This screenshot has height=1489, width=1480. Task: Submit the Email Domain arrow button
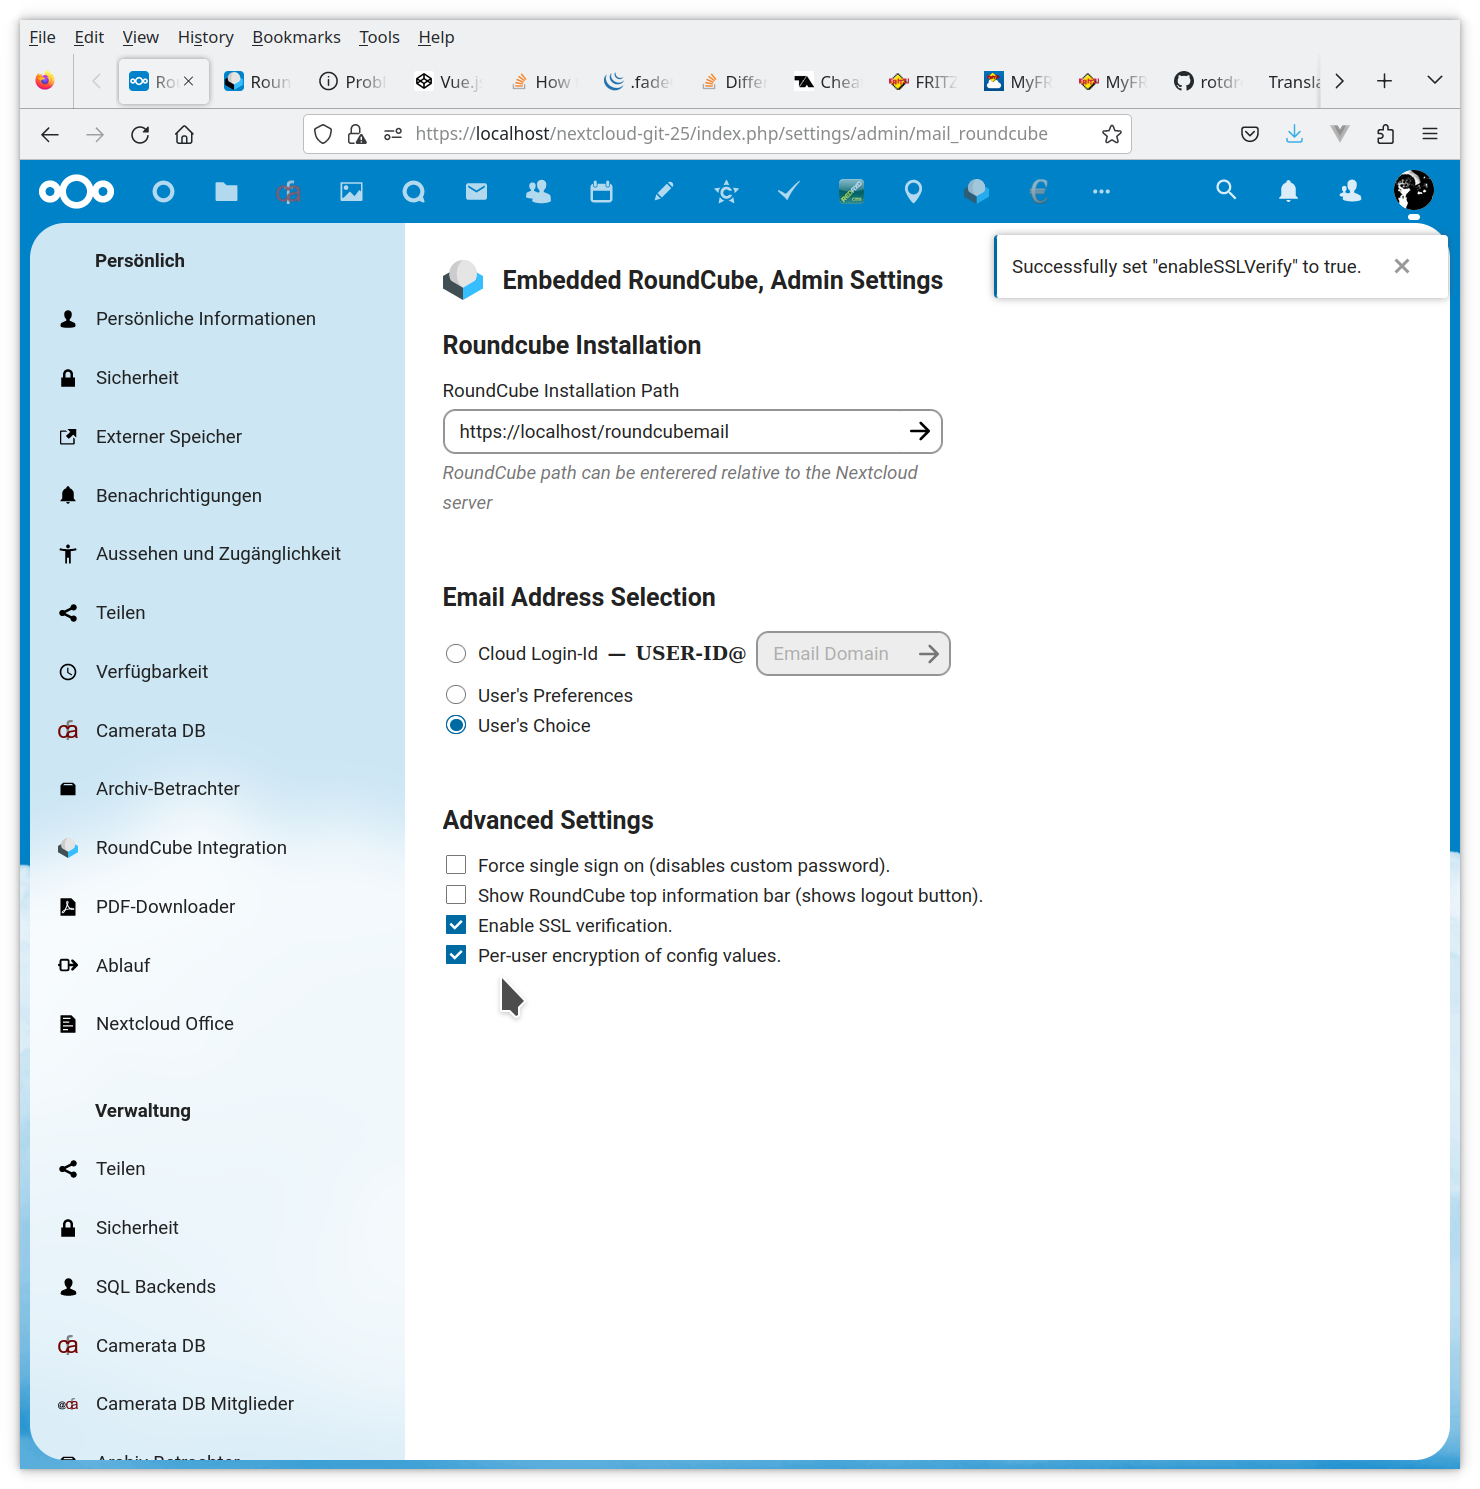(x=929, y=653)
